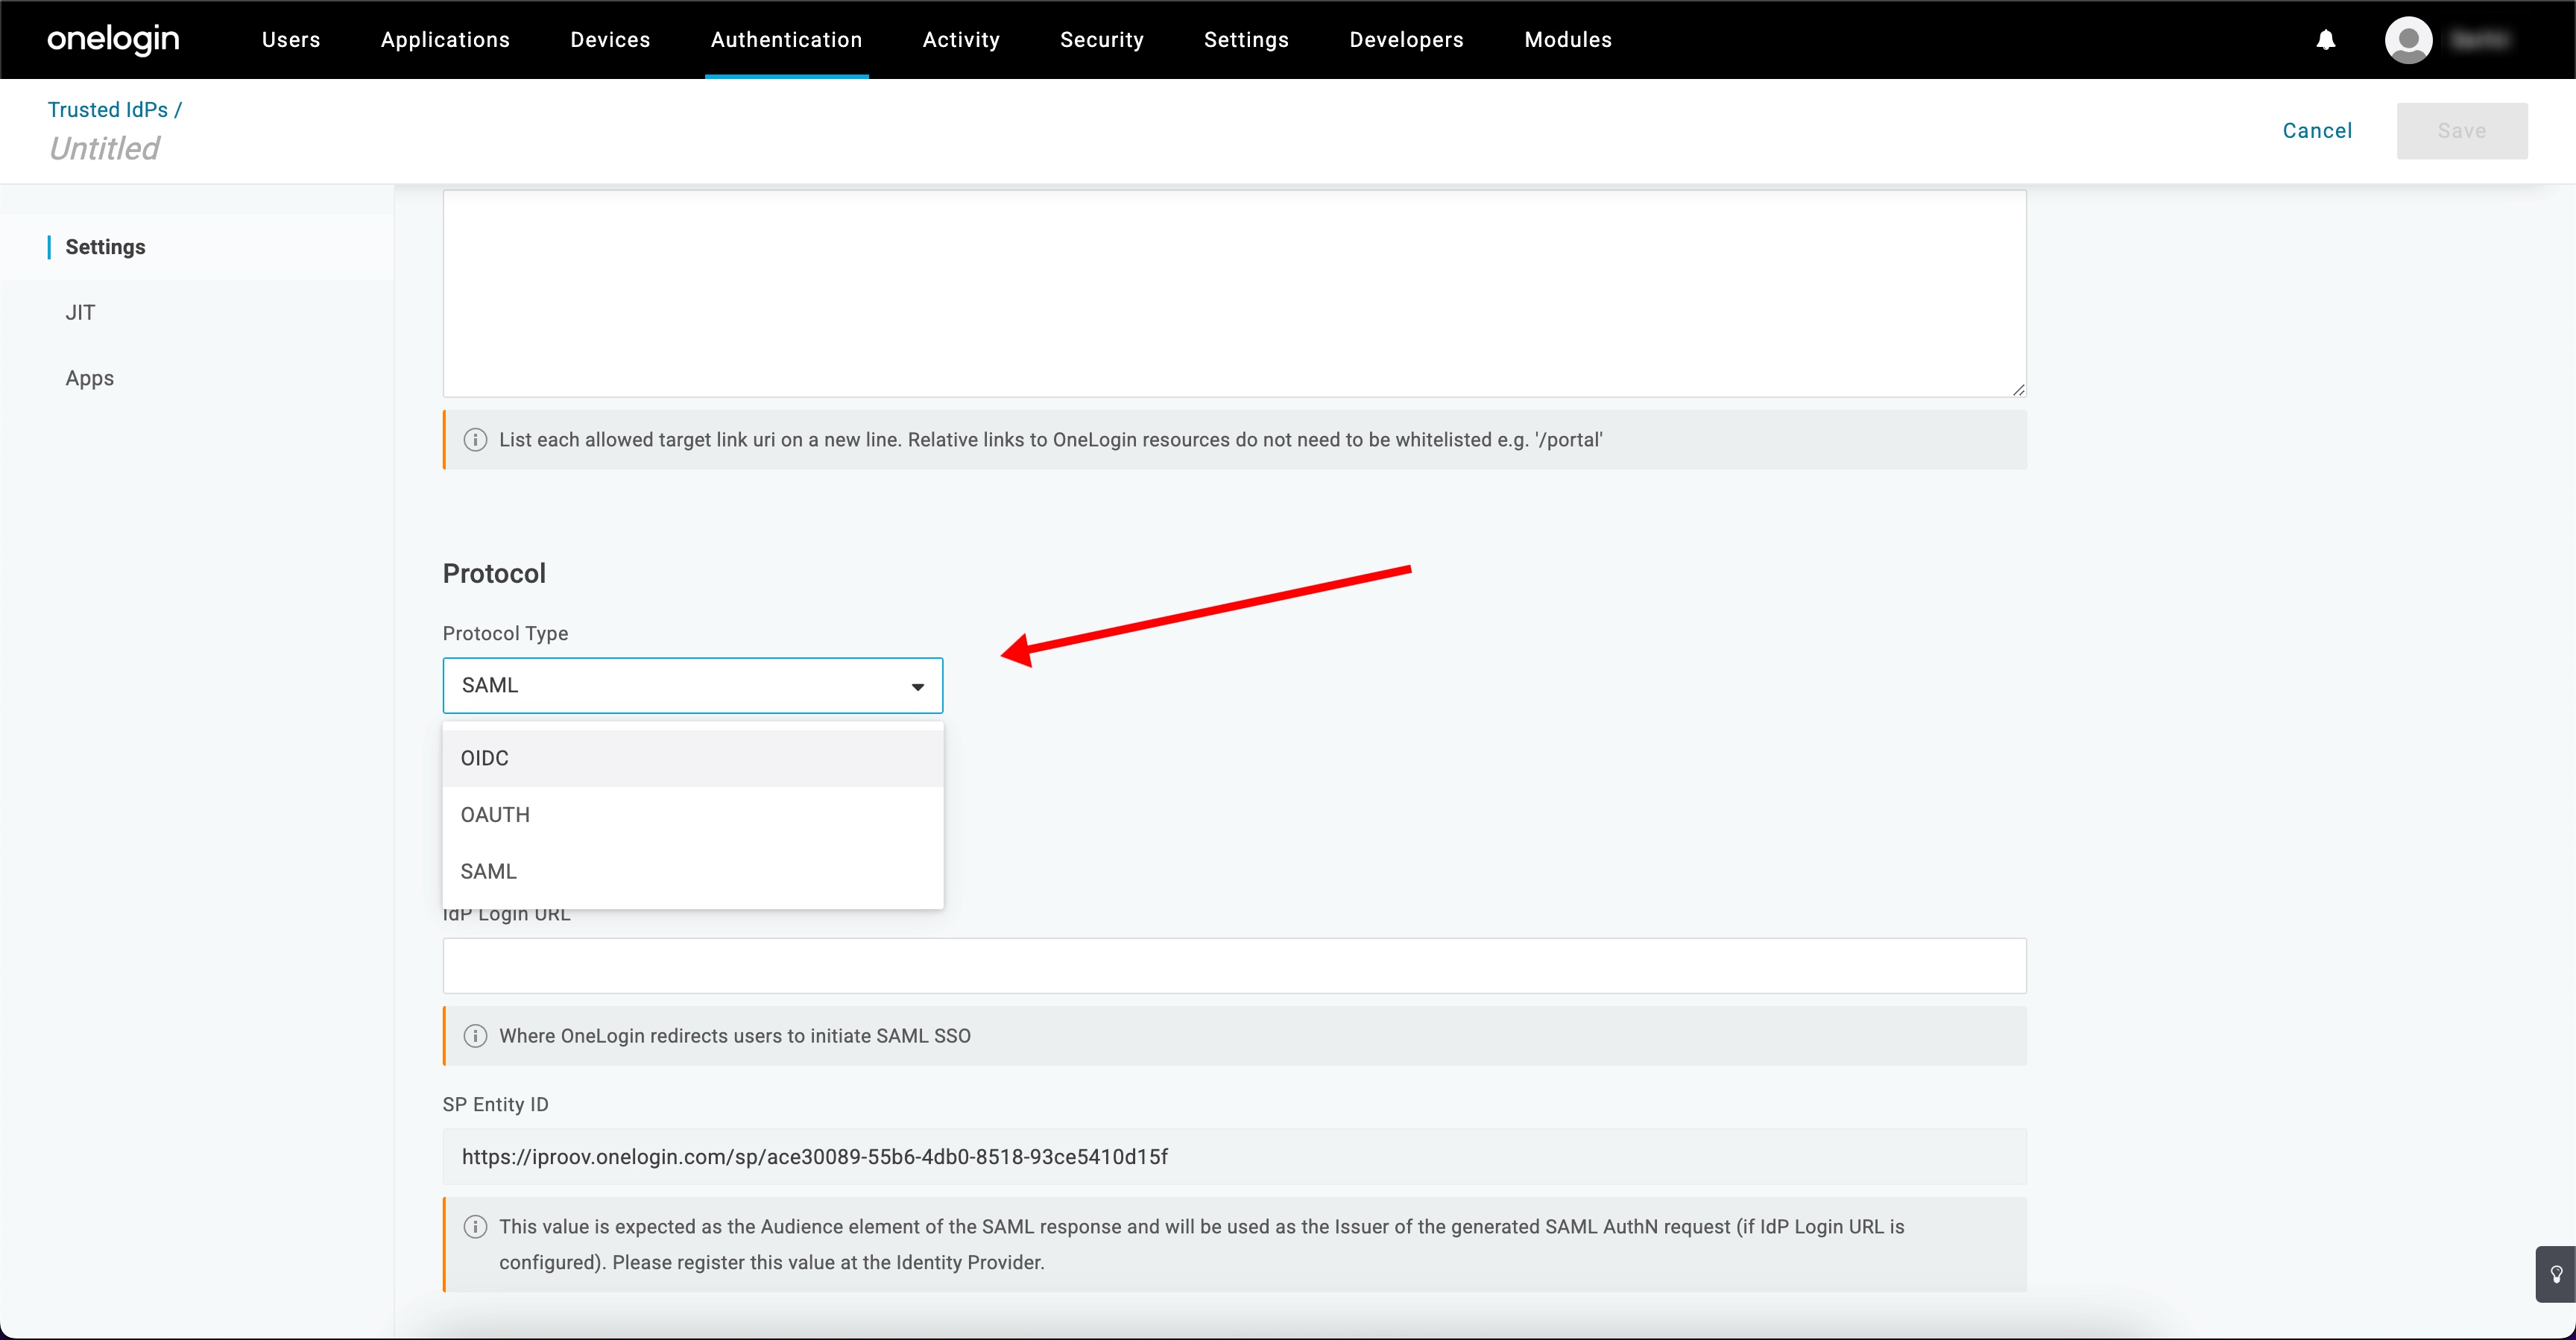Click the lightbulb help widget
The image size is (2576, 1340).
tap(2556, 1274)
